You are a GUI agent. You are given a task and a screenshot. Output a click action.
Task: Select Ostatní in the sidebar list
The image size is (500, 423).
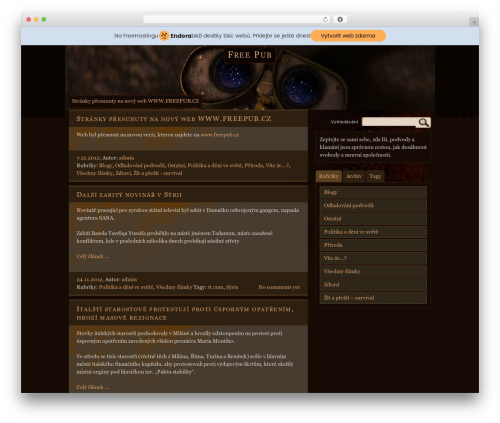tap(373, 219)
